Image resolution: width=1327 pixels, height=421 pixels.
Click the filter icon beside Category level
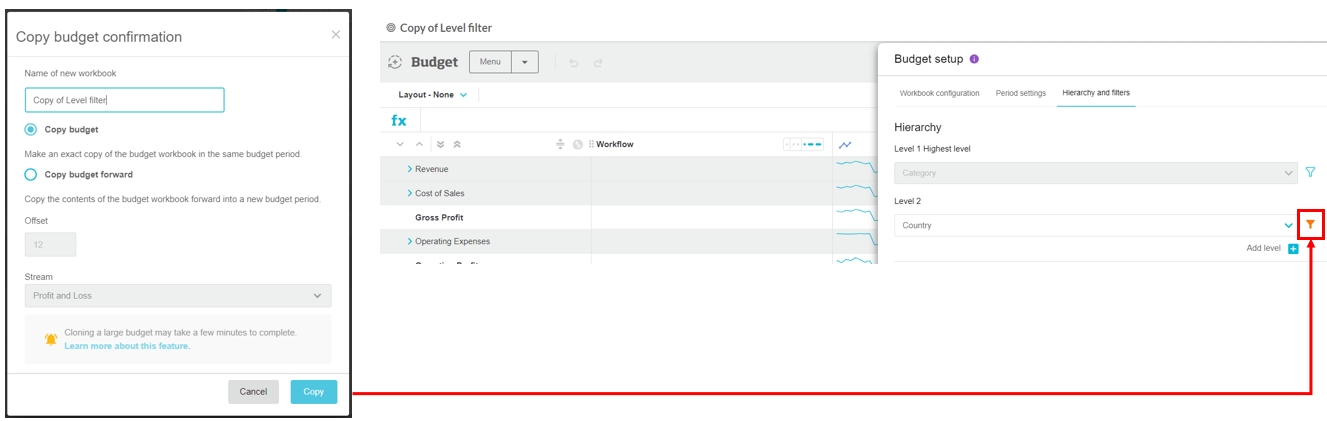[1310, 173]
